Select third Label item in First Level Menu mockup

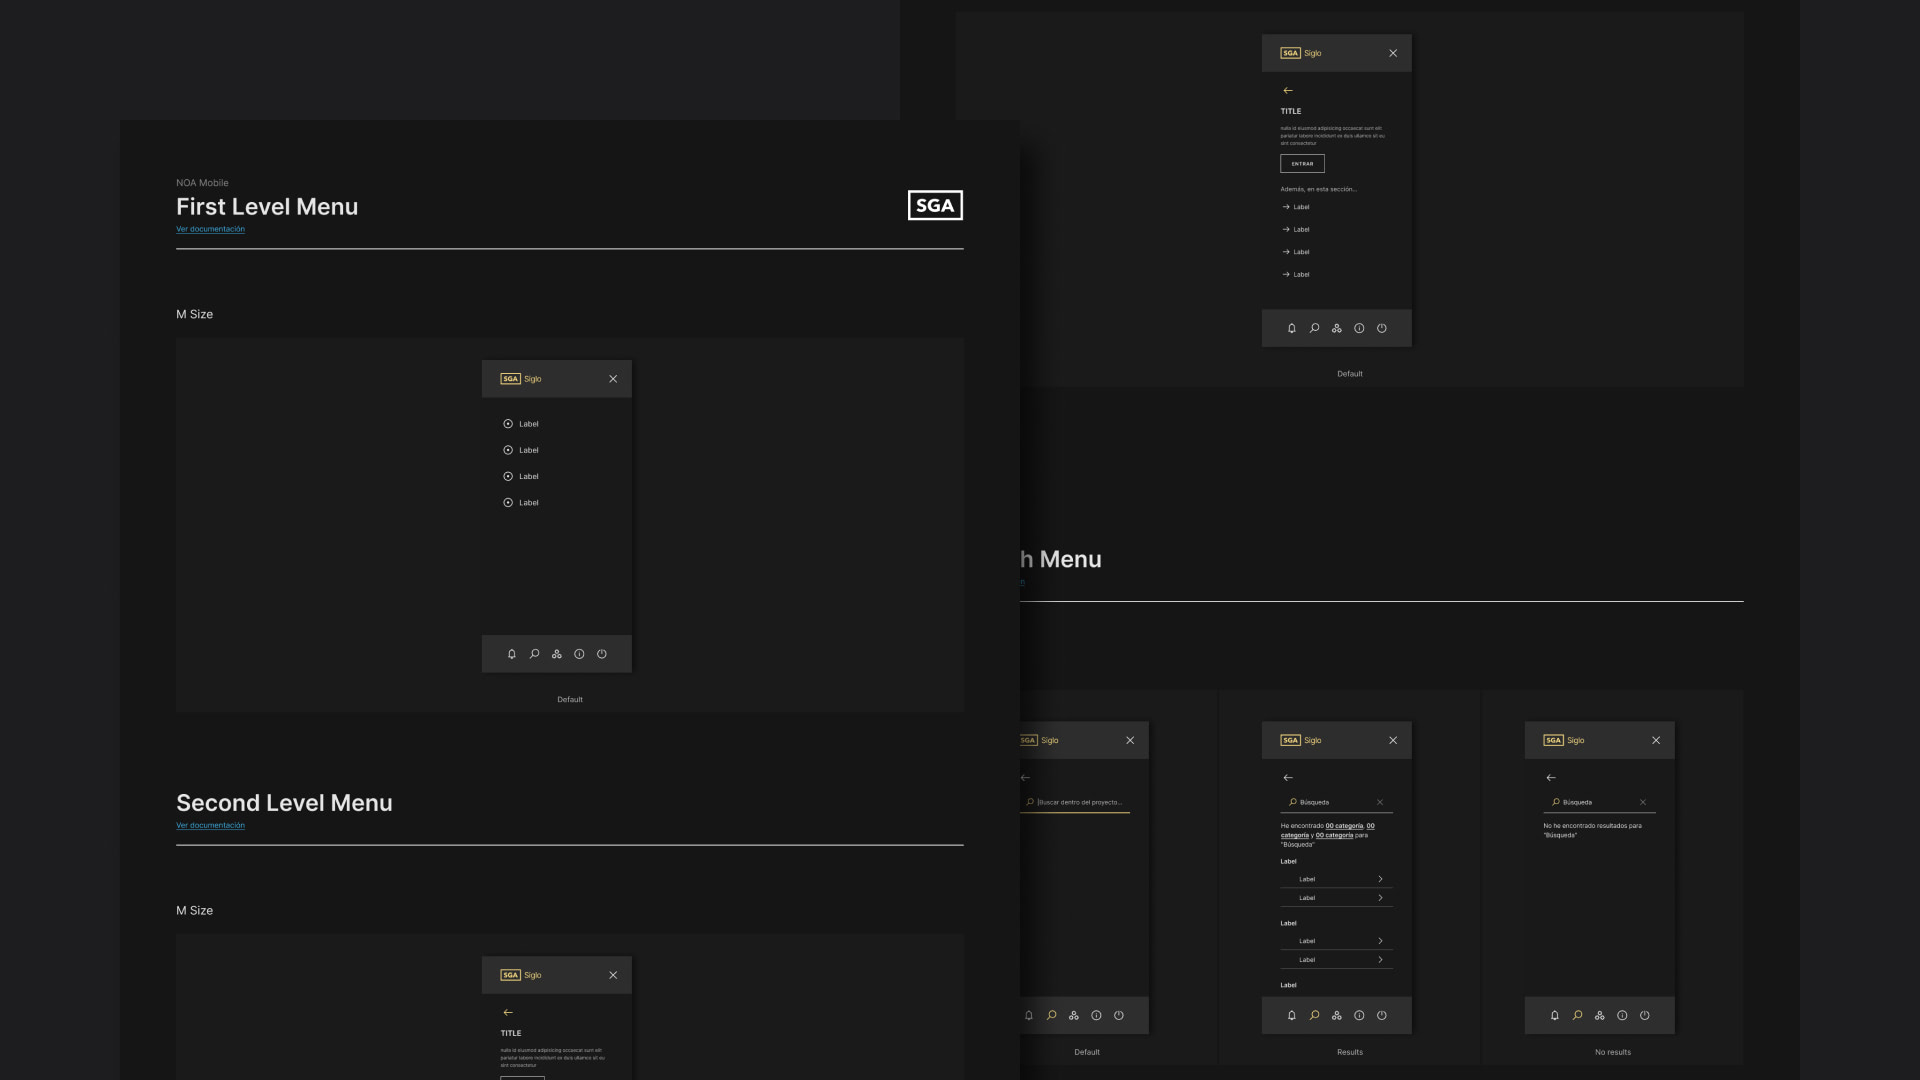tap(521, 476)
